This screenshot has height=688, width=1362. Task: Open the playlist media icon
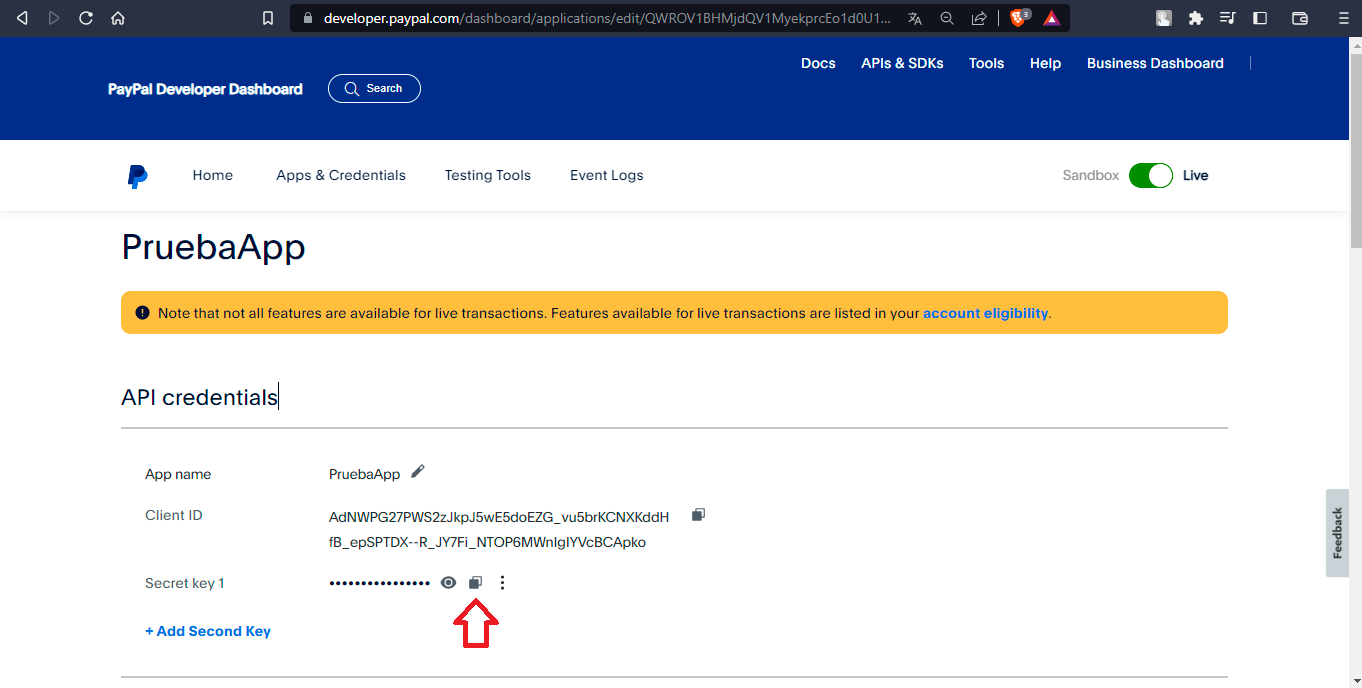pos(1227,18)
